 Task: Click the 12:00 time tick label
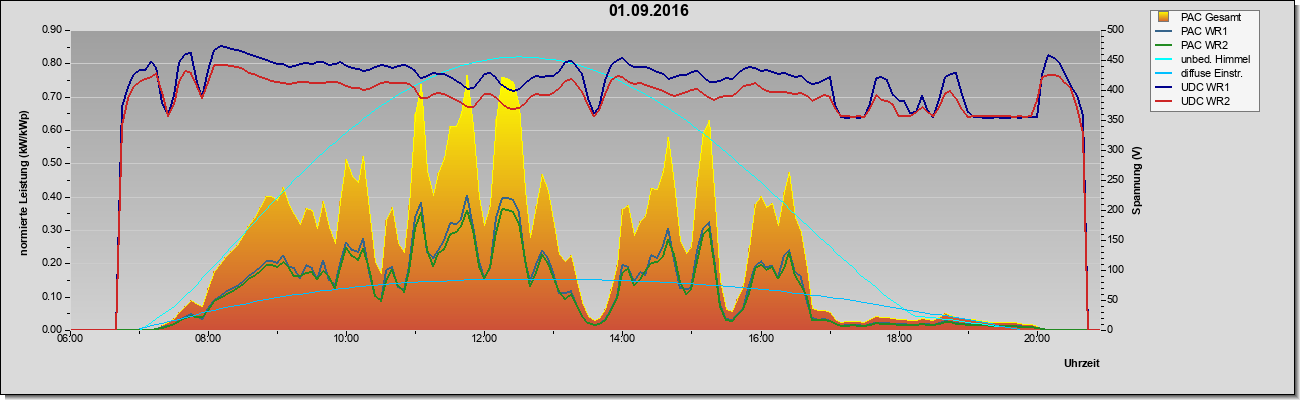(x=483, y=340)
